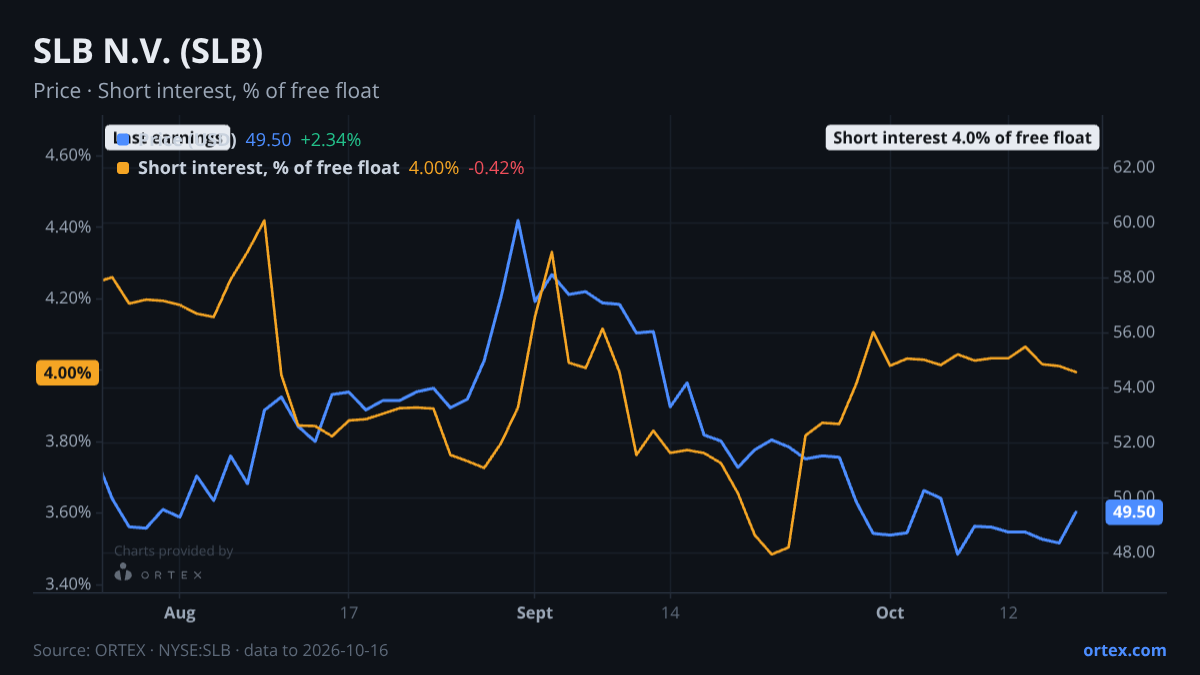Click the 'Source: ORTEX · NYSE:SLB' footer text
This screenshot has height=675, width=1200.
click(x=132, y=650)
